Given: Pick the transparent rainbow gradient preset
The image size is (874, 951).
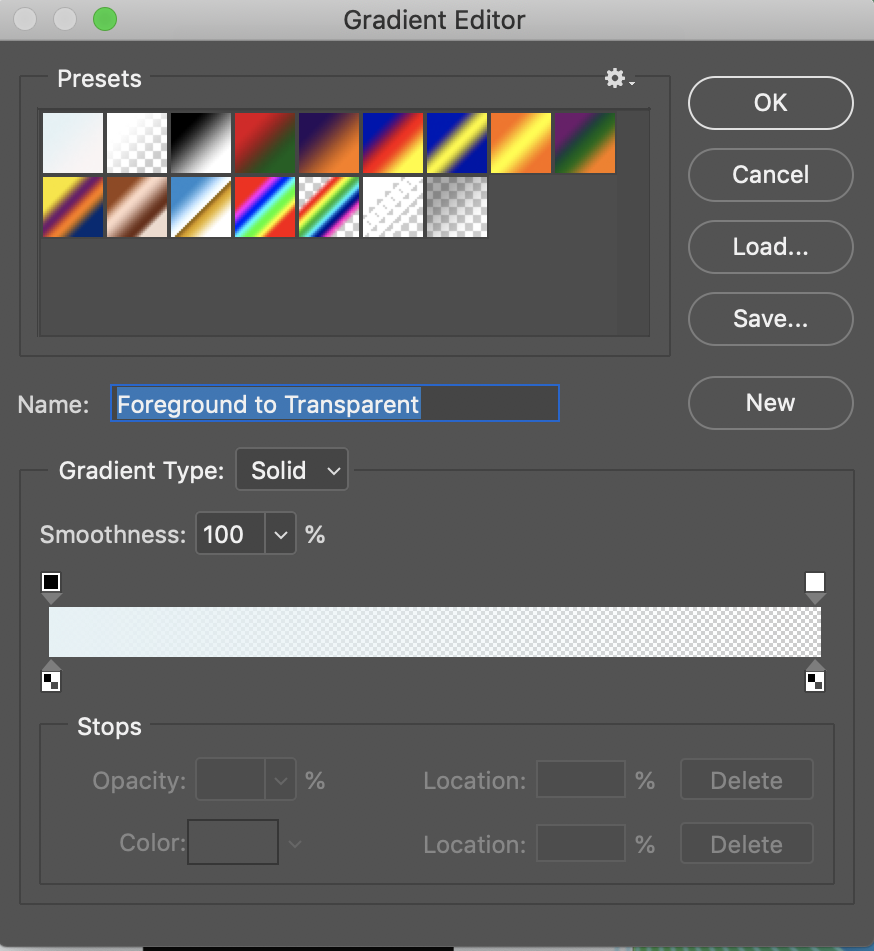Looking at the screenshot, I should [x=329, y=207].
